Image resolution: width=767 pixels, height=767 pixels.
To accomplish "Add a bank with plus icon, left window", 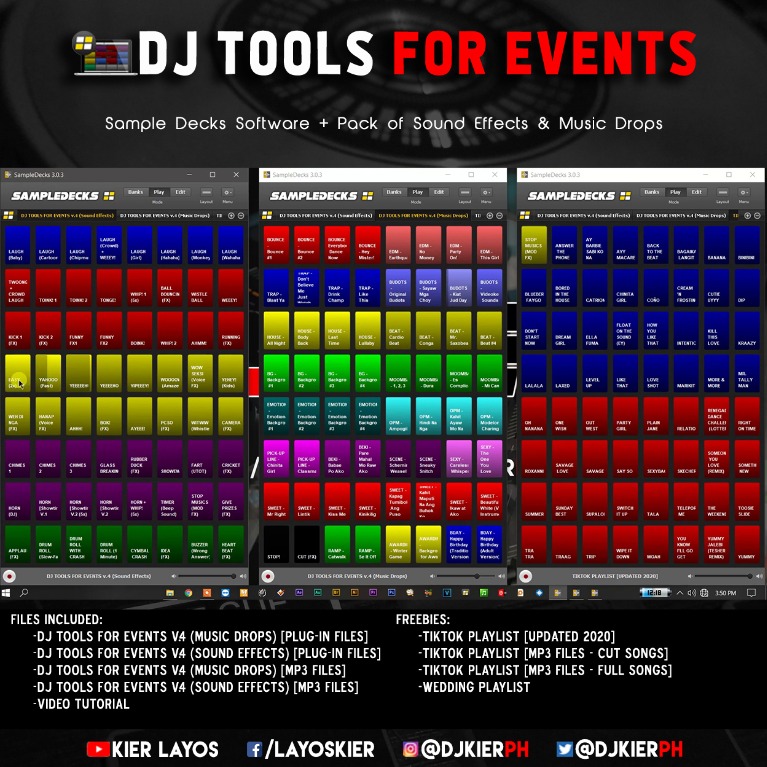I will coord(231,215).
